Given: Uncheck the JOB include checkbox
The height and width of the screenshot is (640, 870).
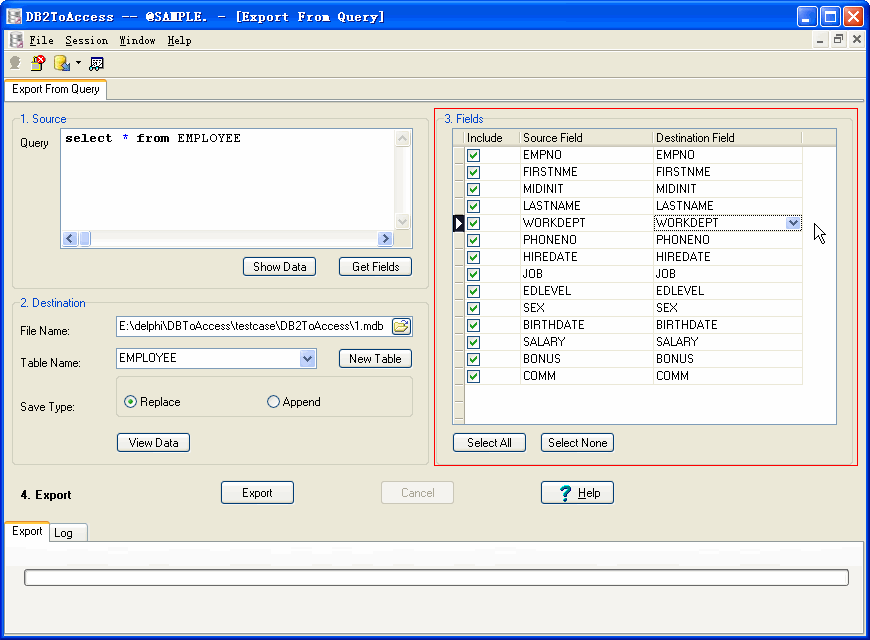Looking at the screenshot, I should click(473, 274).
